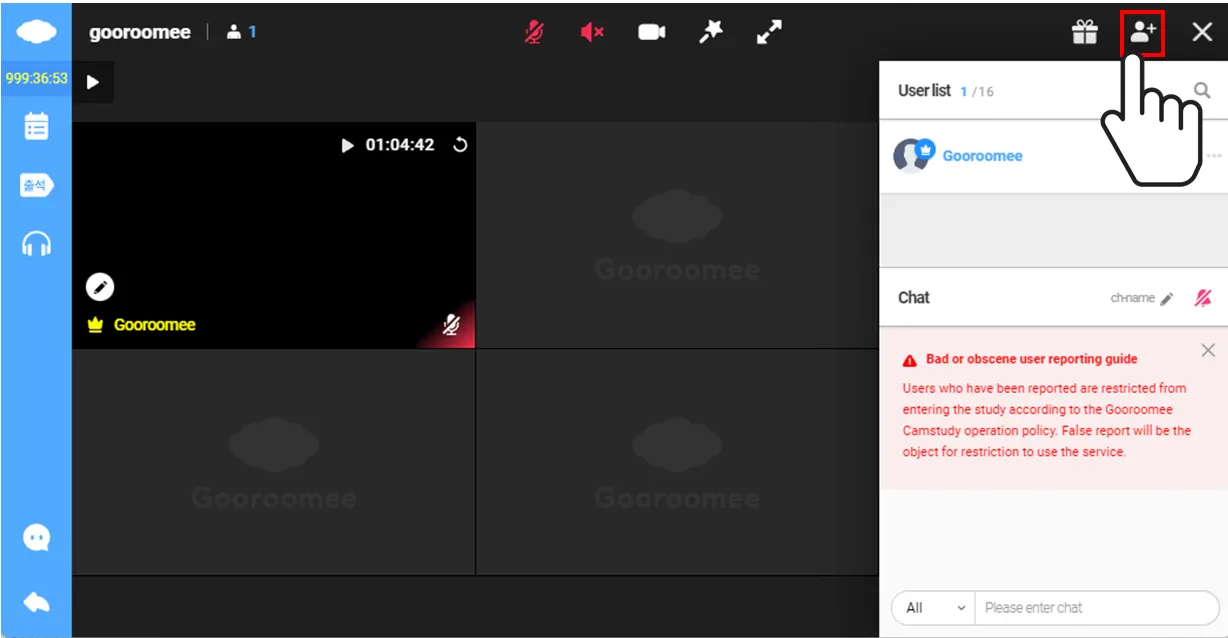Click the Gooroomee name label on video tile
The width and height of the screenshot is (1228, 638).
154,325
